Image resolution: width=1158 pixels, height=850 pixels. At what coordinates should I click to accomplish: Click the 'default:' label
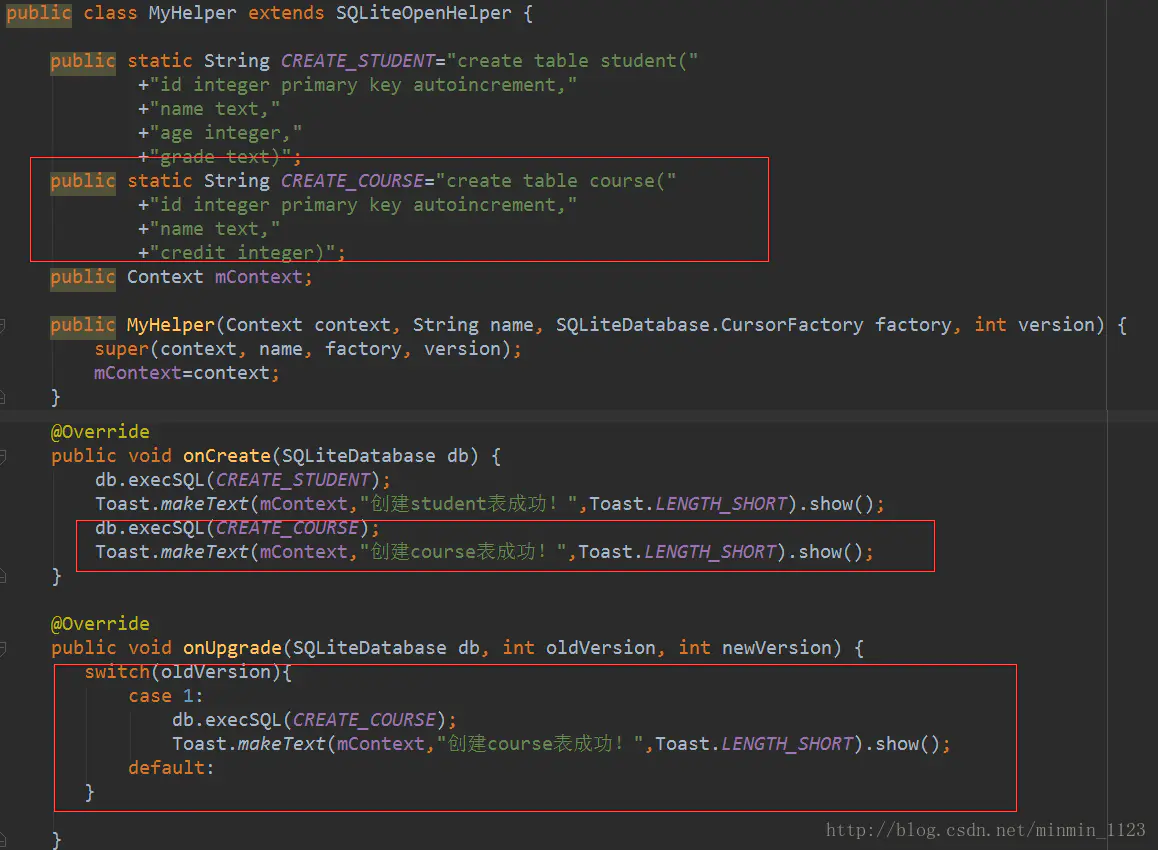[171, 768]
